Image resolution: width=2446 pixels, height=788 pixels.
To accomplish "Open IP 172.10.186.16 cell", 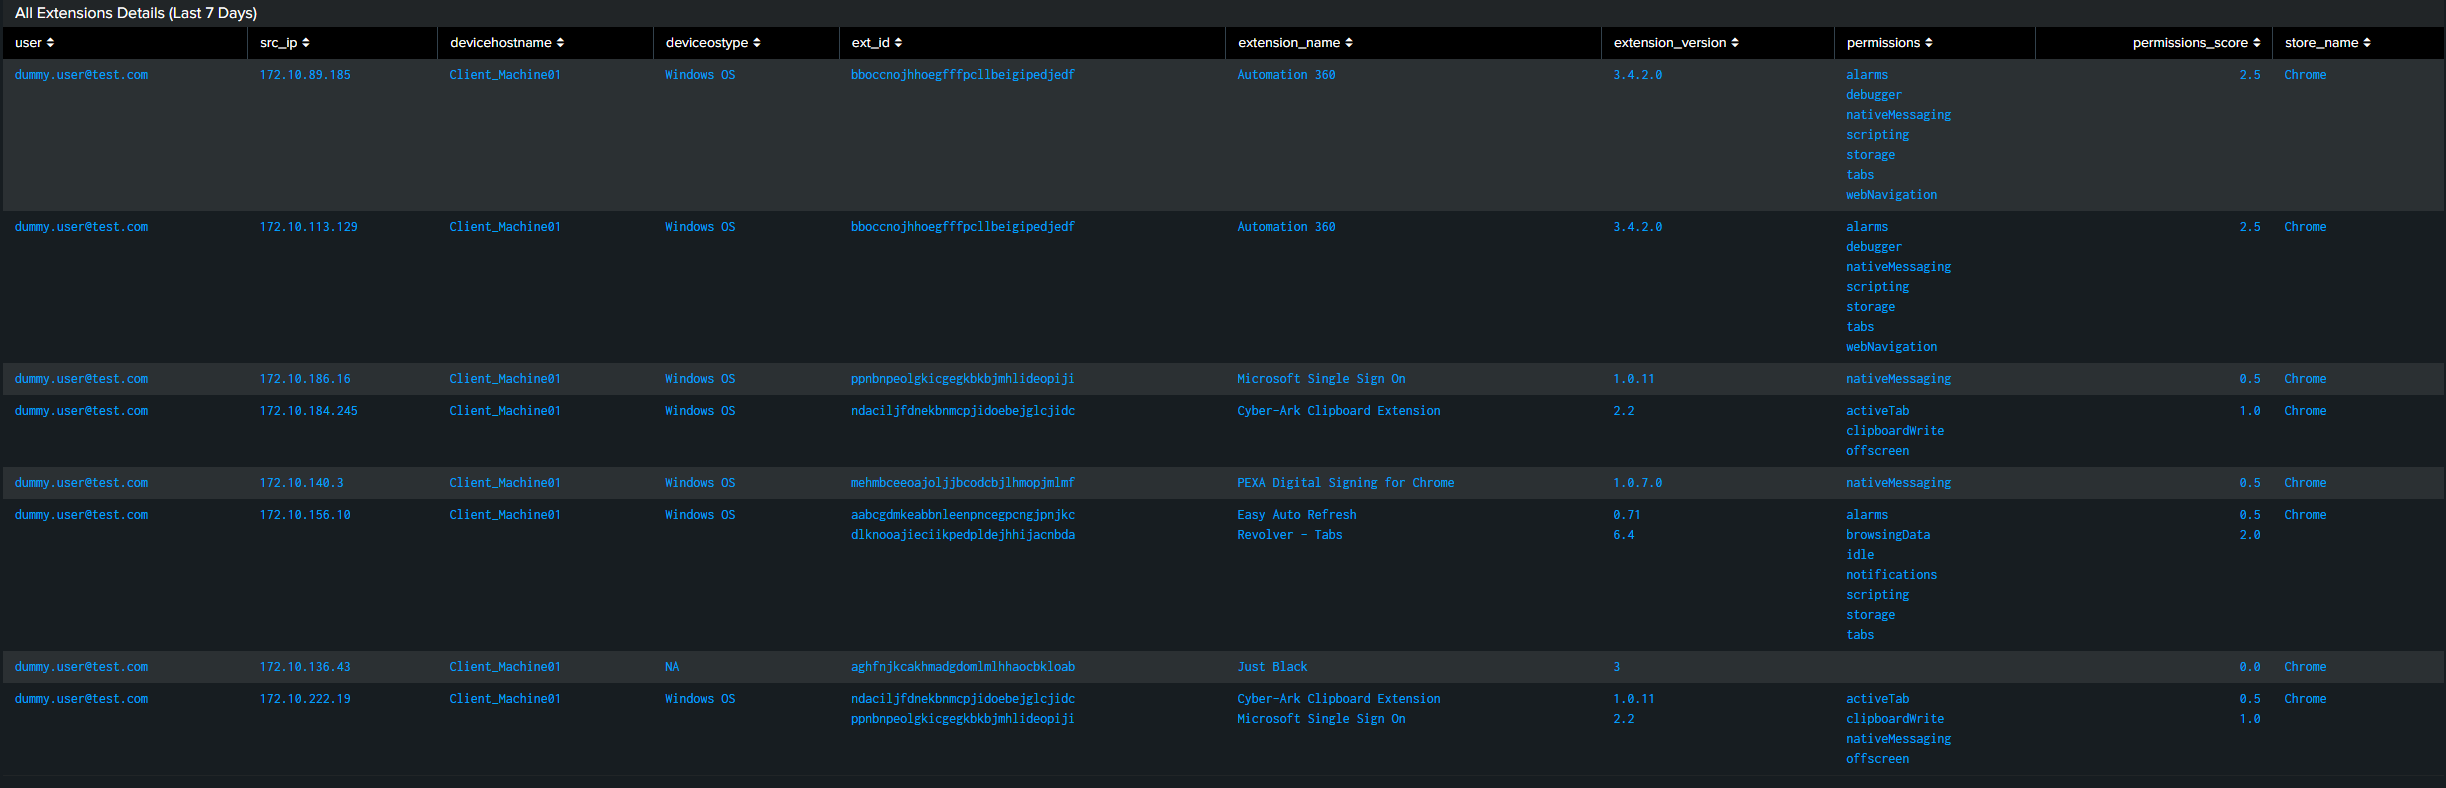I will coord(305,379).
